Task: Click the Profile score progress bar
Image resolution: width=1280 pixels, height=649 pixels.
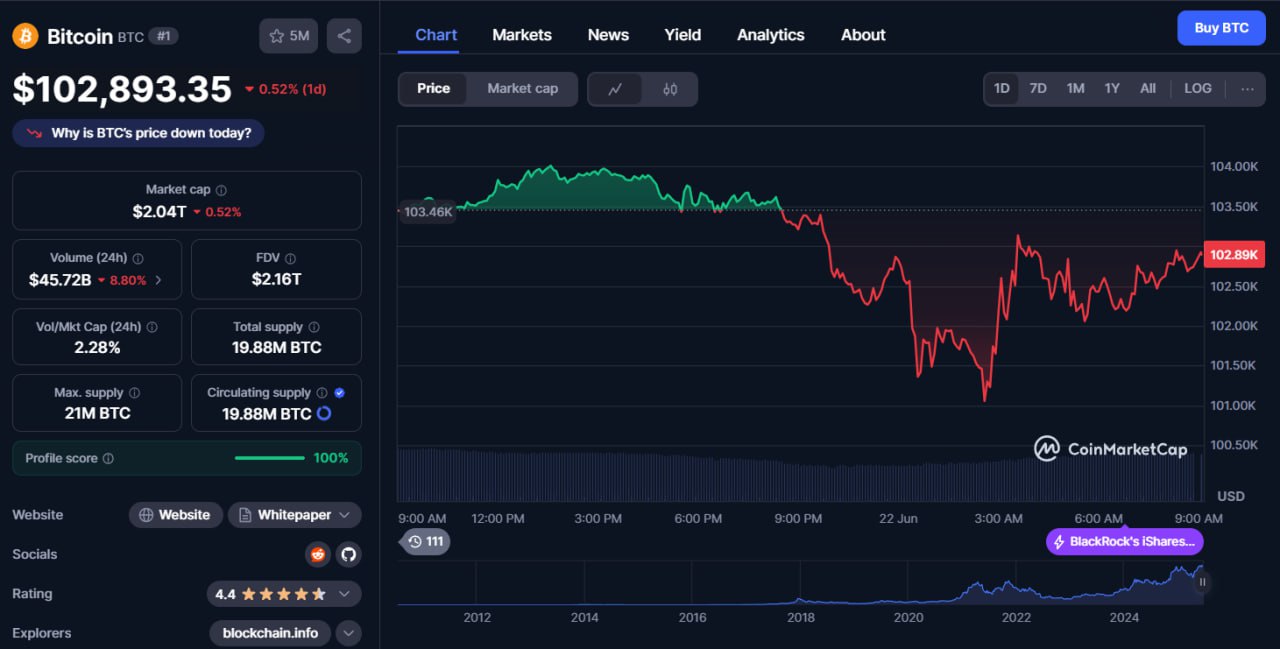Action: pyautogui.click(x=269, y=458)
